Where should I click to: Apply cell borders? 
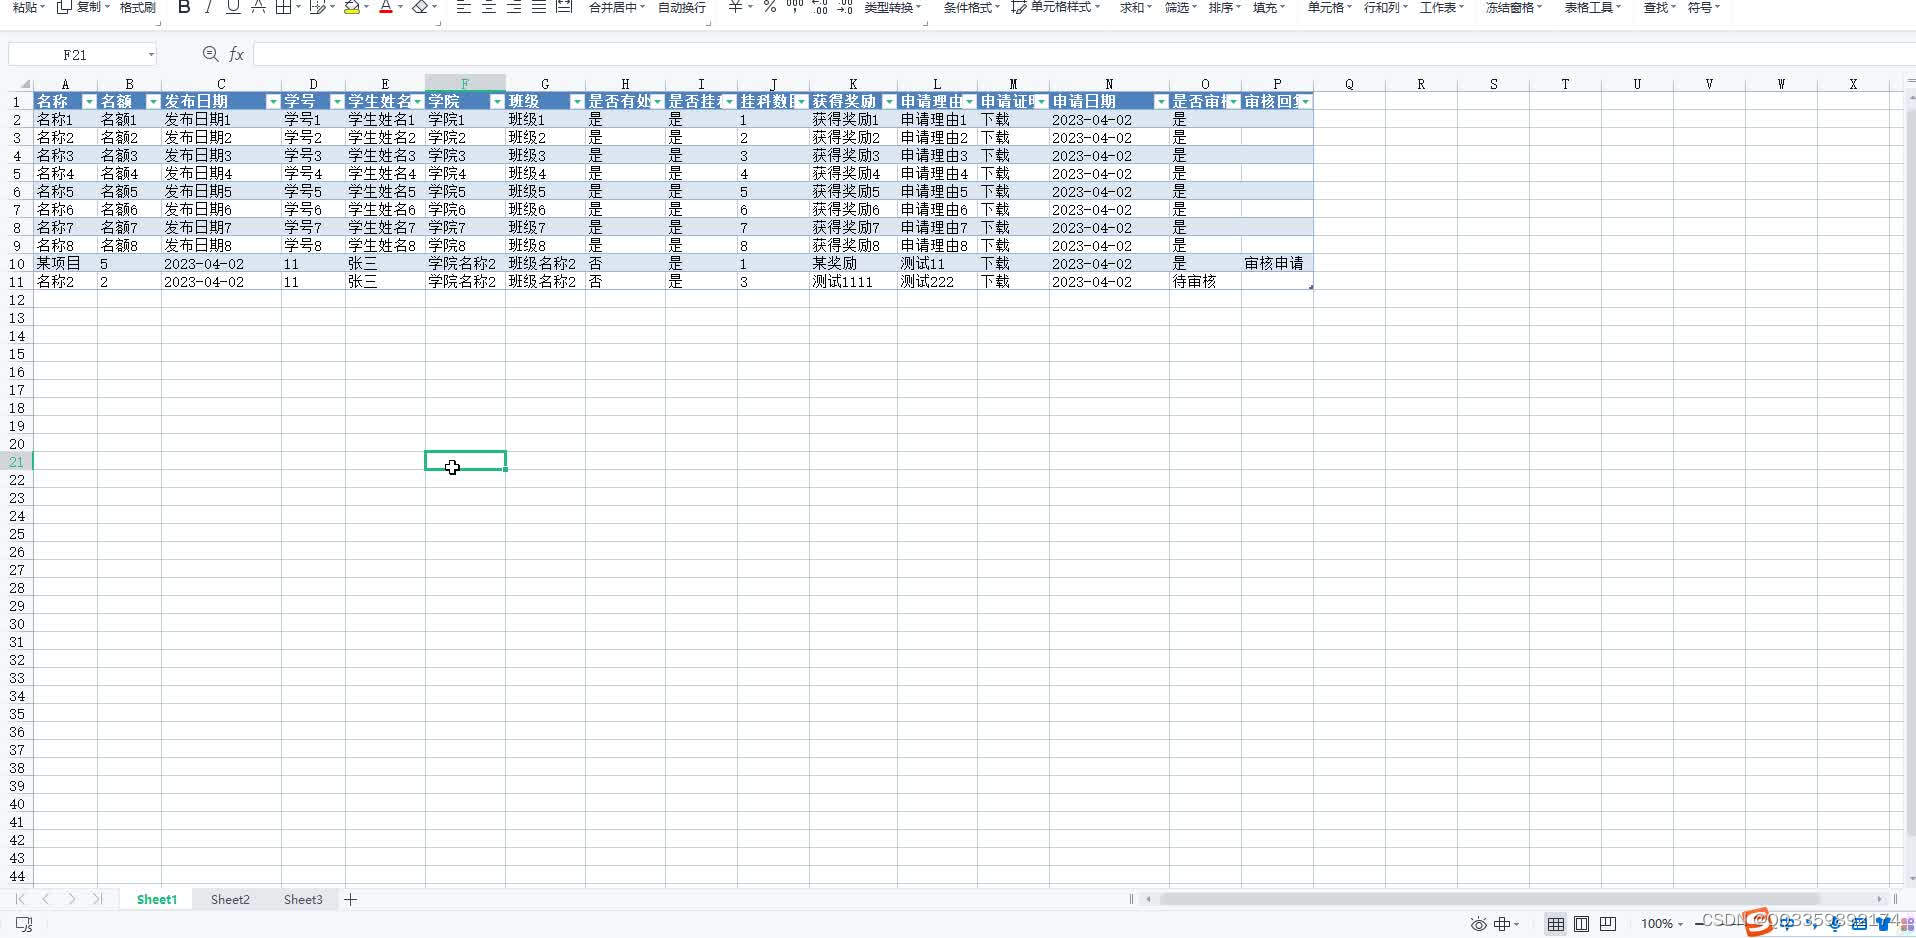[x=283, y=7]
